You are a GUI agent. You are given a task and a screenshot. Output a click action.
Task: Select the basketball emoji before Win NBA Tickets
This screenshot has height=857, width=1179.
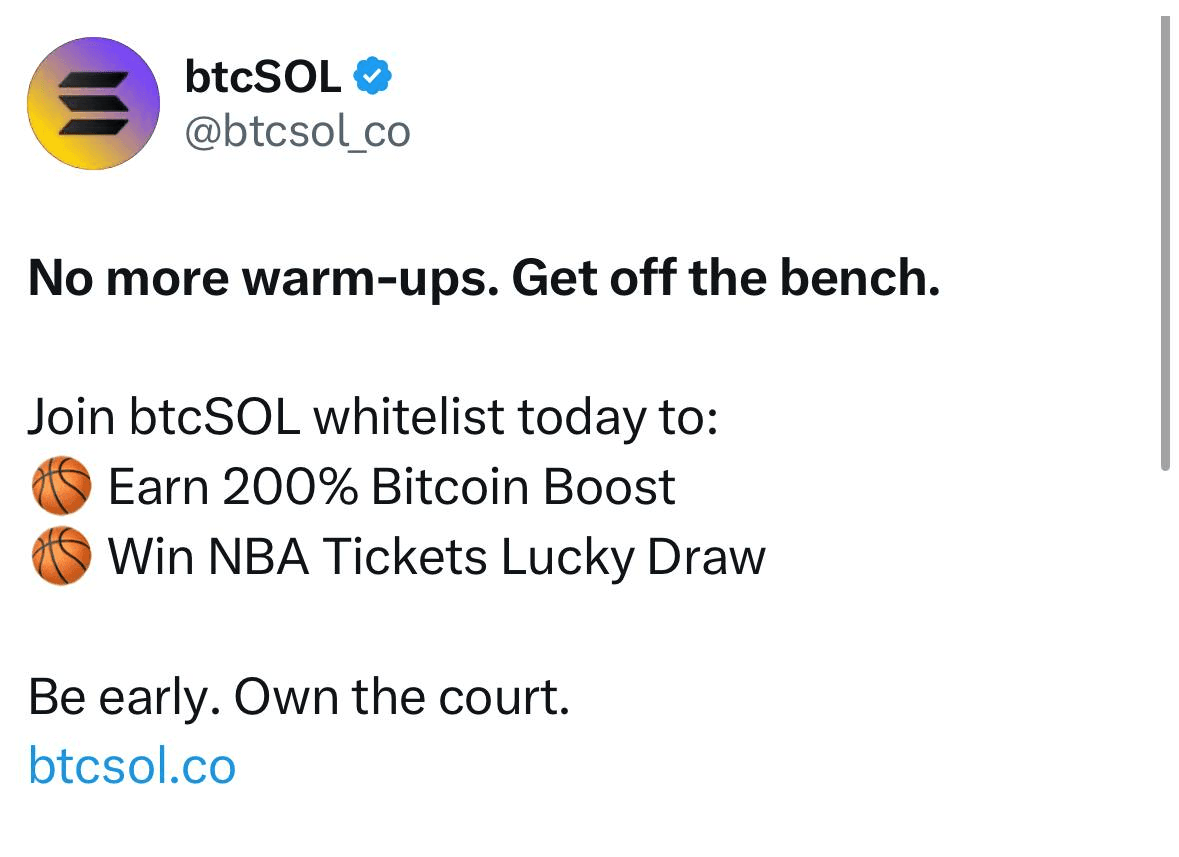tap(62, 556)
